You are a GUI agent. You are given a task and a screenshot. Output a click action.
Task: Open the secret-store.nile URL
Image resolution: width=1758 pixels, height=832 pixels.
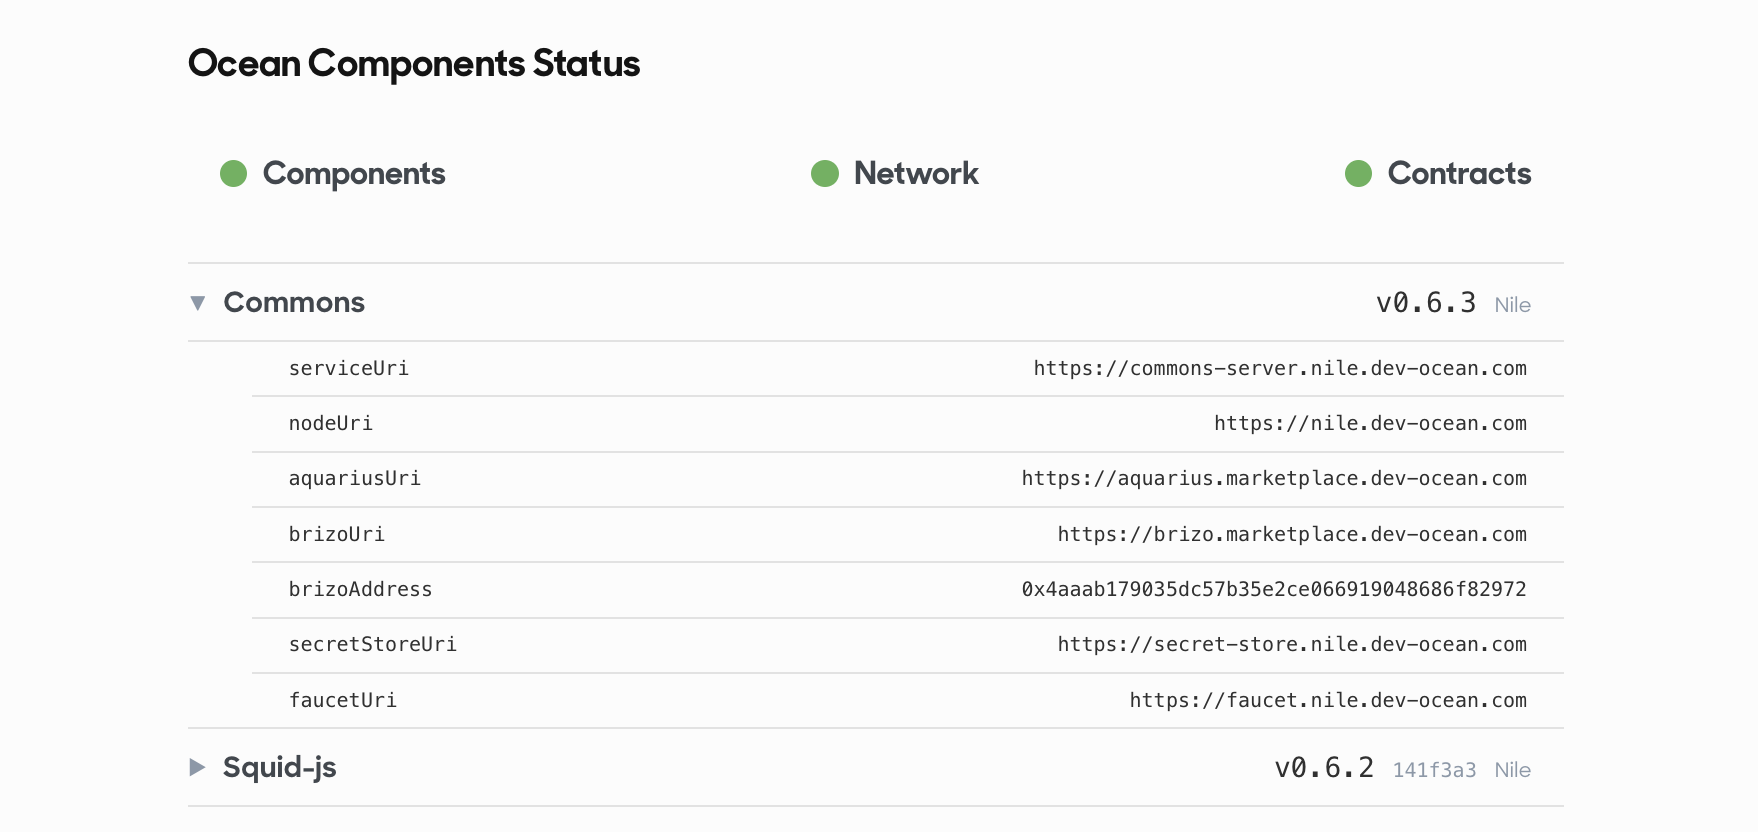click(1292, 644)
